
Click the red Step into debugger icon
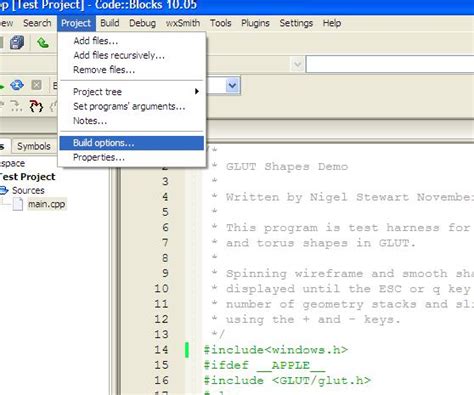pyautogui.click(x=36, y=106)
